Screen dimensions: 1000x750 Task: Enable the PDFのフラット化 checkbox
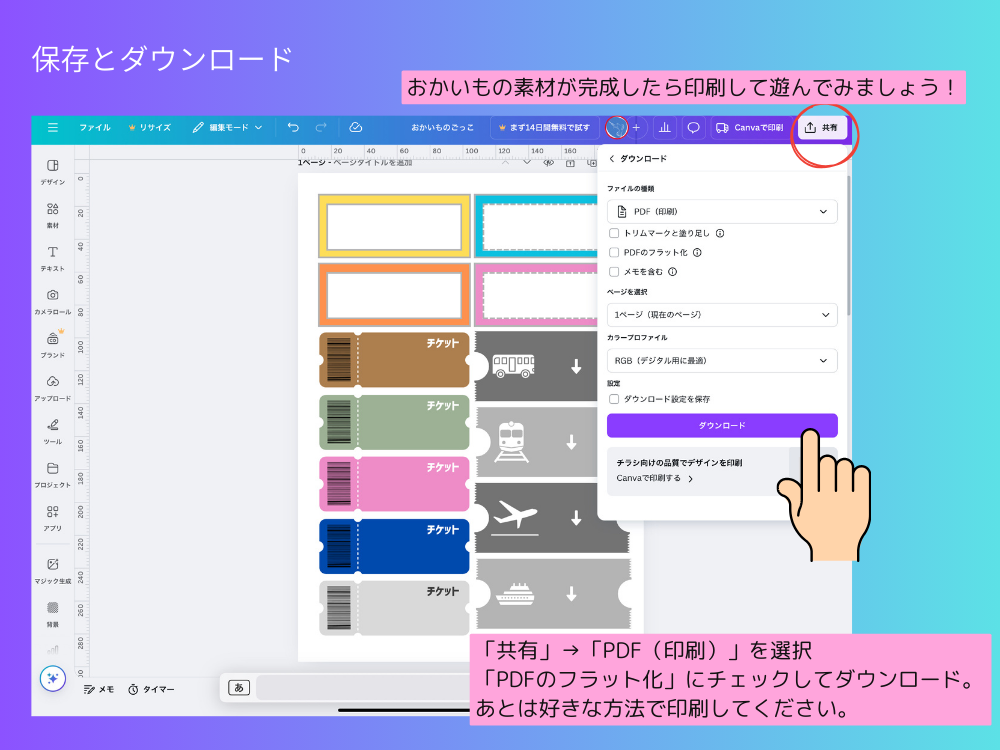[x=614, y=252]
